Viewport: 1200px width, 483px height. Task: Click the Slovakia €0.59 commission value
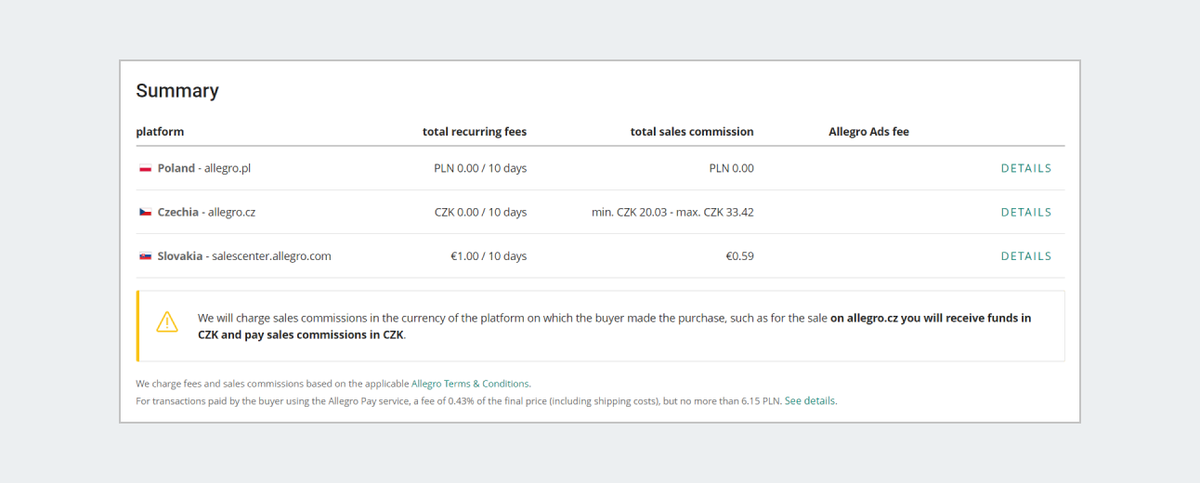(740, 257)
